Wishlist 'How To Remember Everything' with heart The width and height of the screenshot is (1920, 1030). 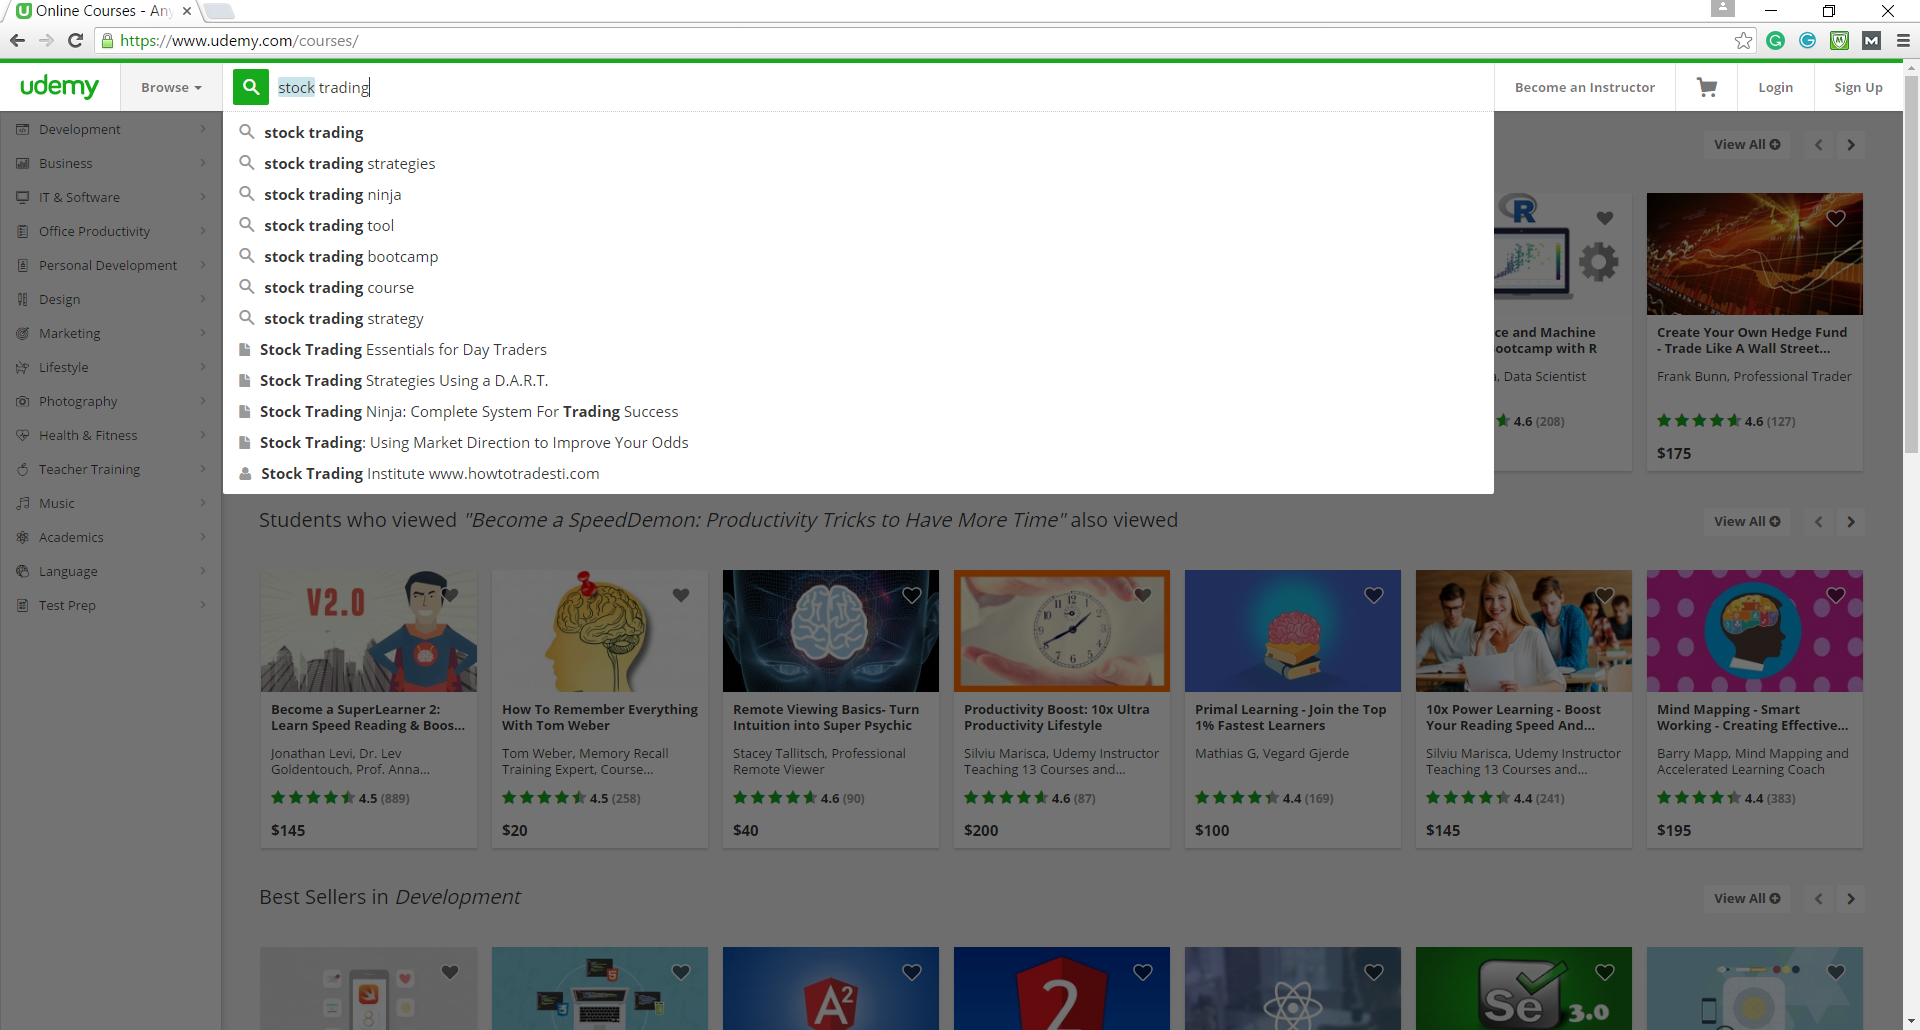tap(681, 595)
